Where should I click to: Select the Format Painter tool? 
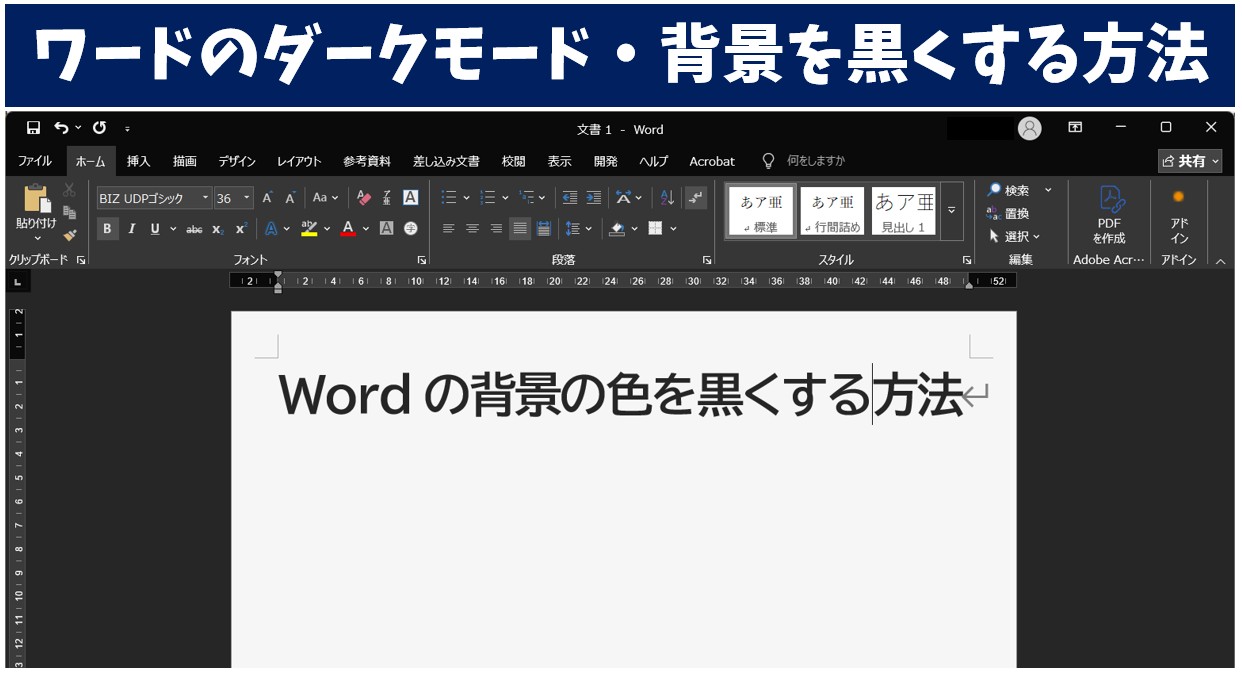coord(70,237)
